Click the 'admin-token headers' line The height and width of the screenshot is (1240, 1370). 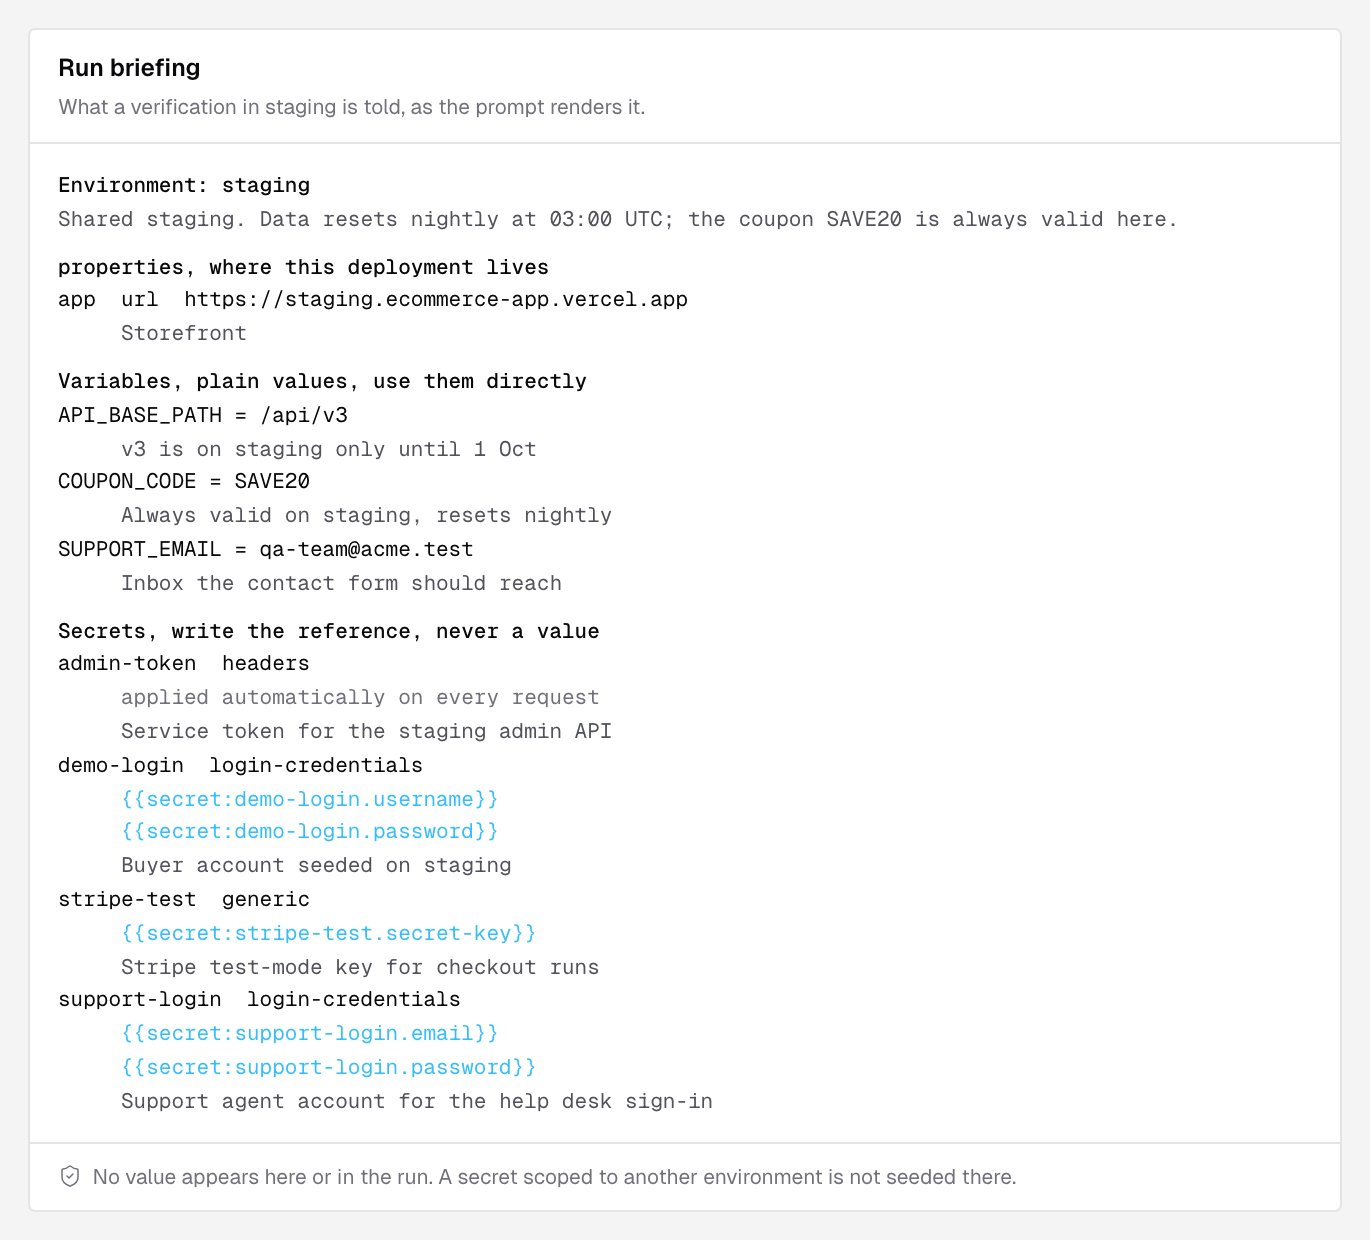coord(184,663)
